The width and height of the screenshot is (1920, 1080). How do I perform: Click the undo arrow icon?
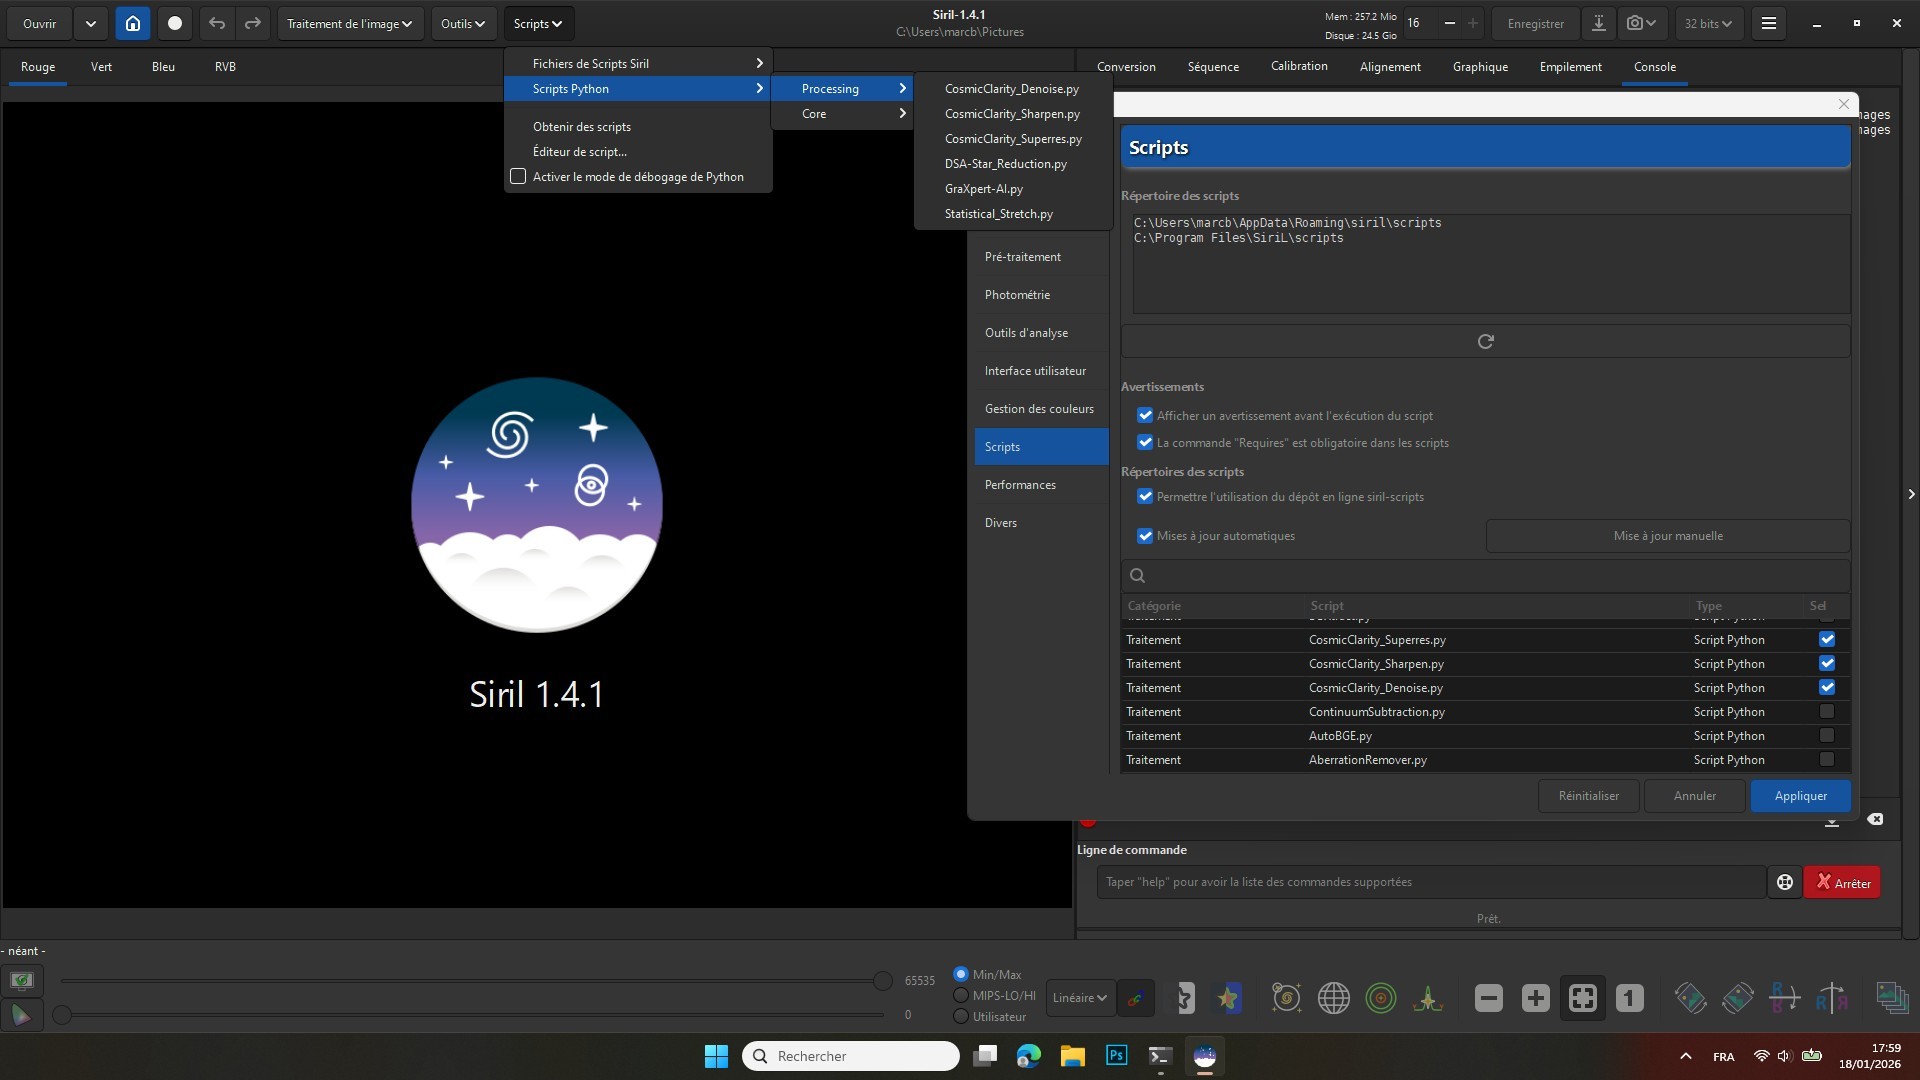coord(217,23)
